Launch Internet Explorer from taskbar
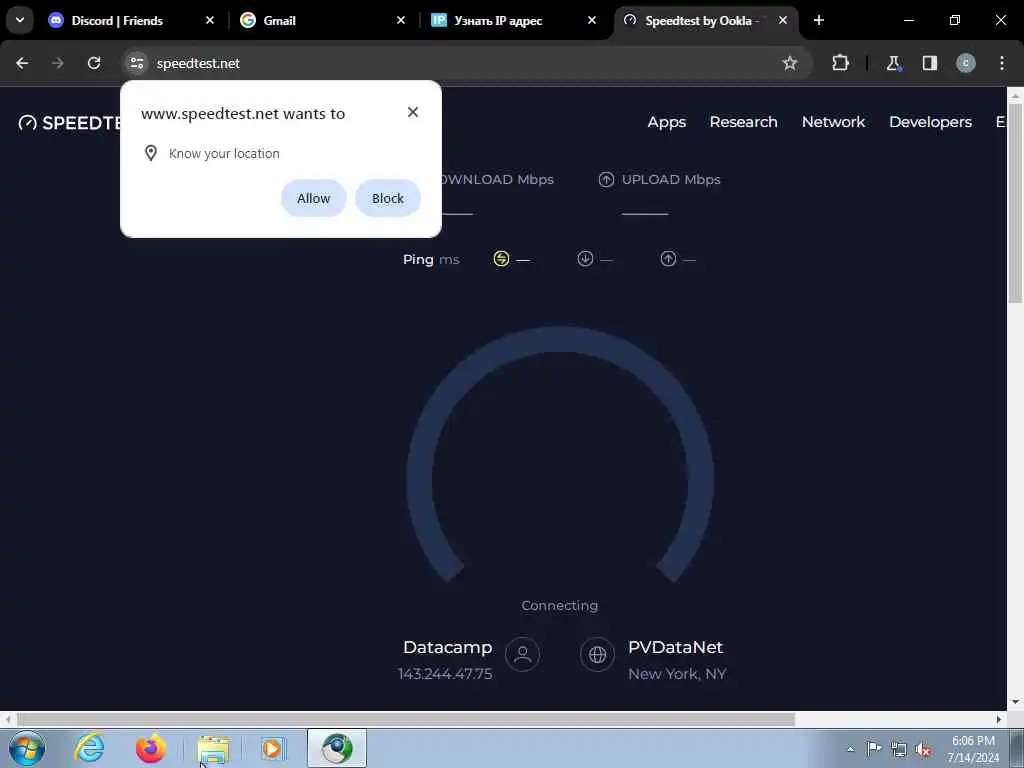The width and height of the screenshot is (1024, 768). point(89,748)
